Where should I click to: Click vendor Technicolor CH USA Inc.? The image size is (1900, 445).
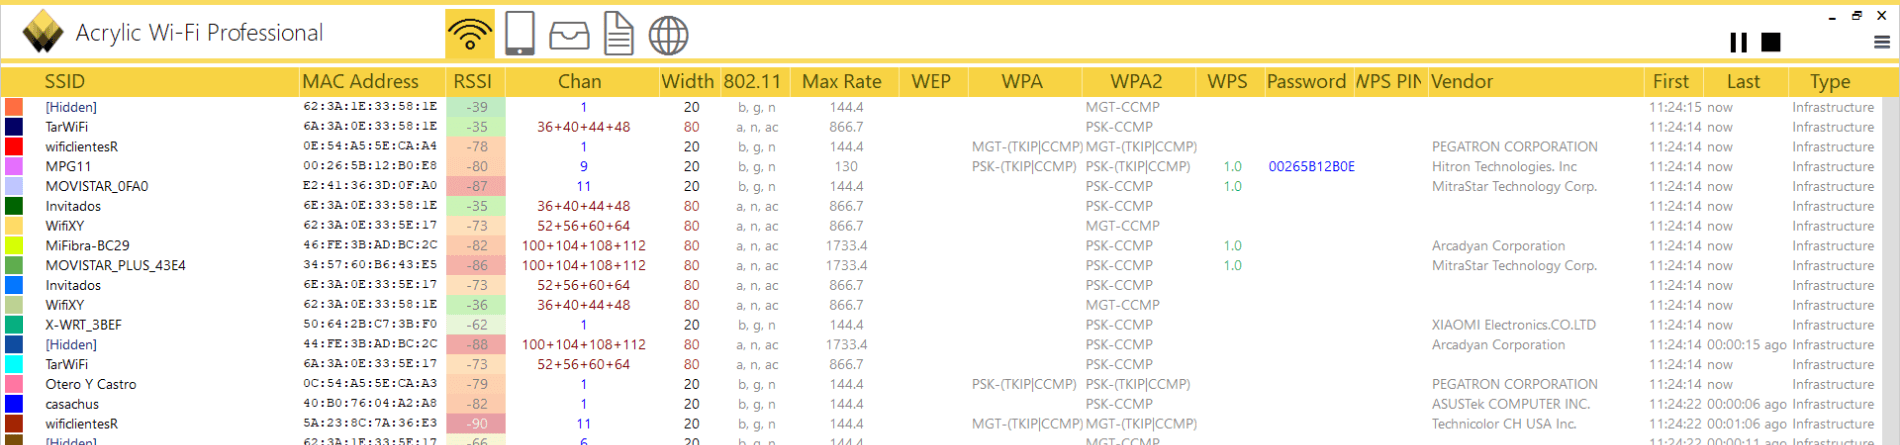coord(1504,424)
